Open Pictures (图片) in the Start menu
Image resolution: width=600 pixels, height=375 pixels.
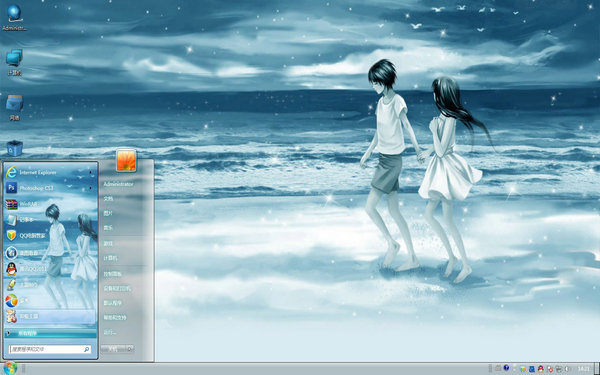[x=108, y=213]
